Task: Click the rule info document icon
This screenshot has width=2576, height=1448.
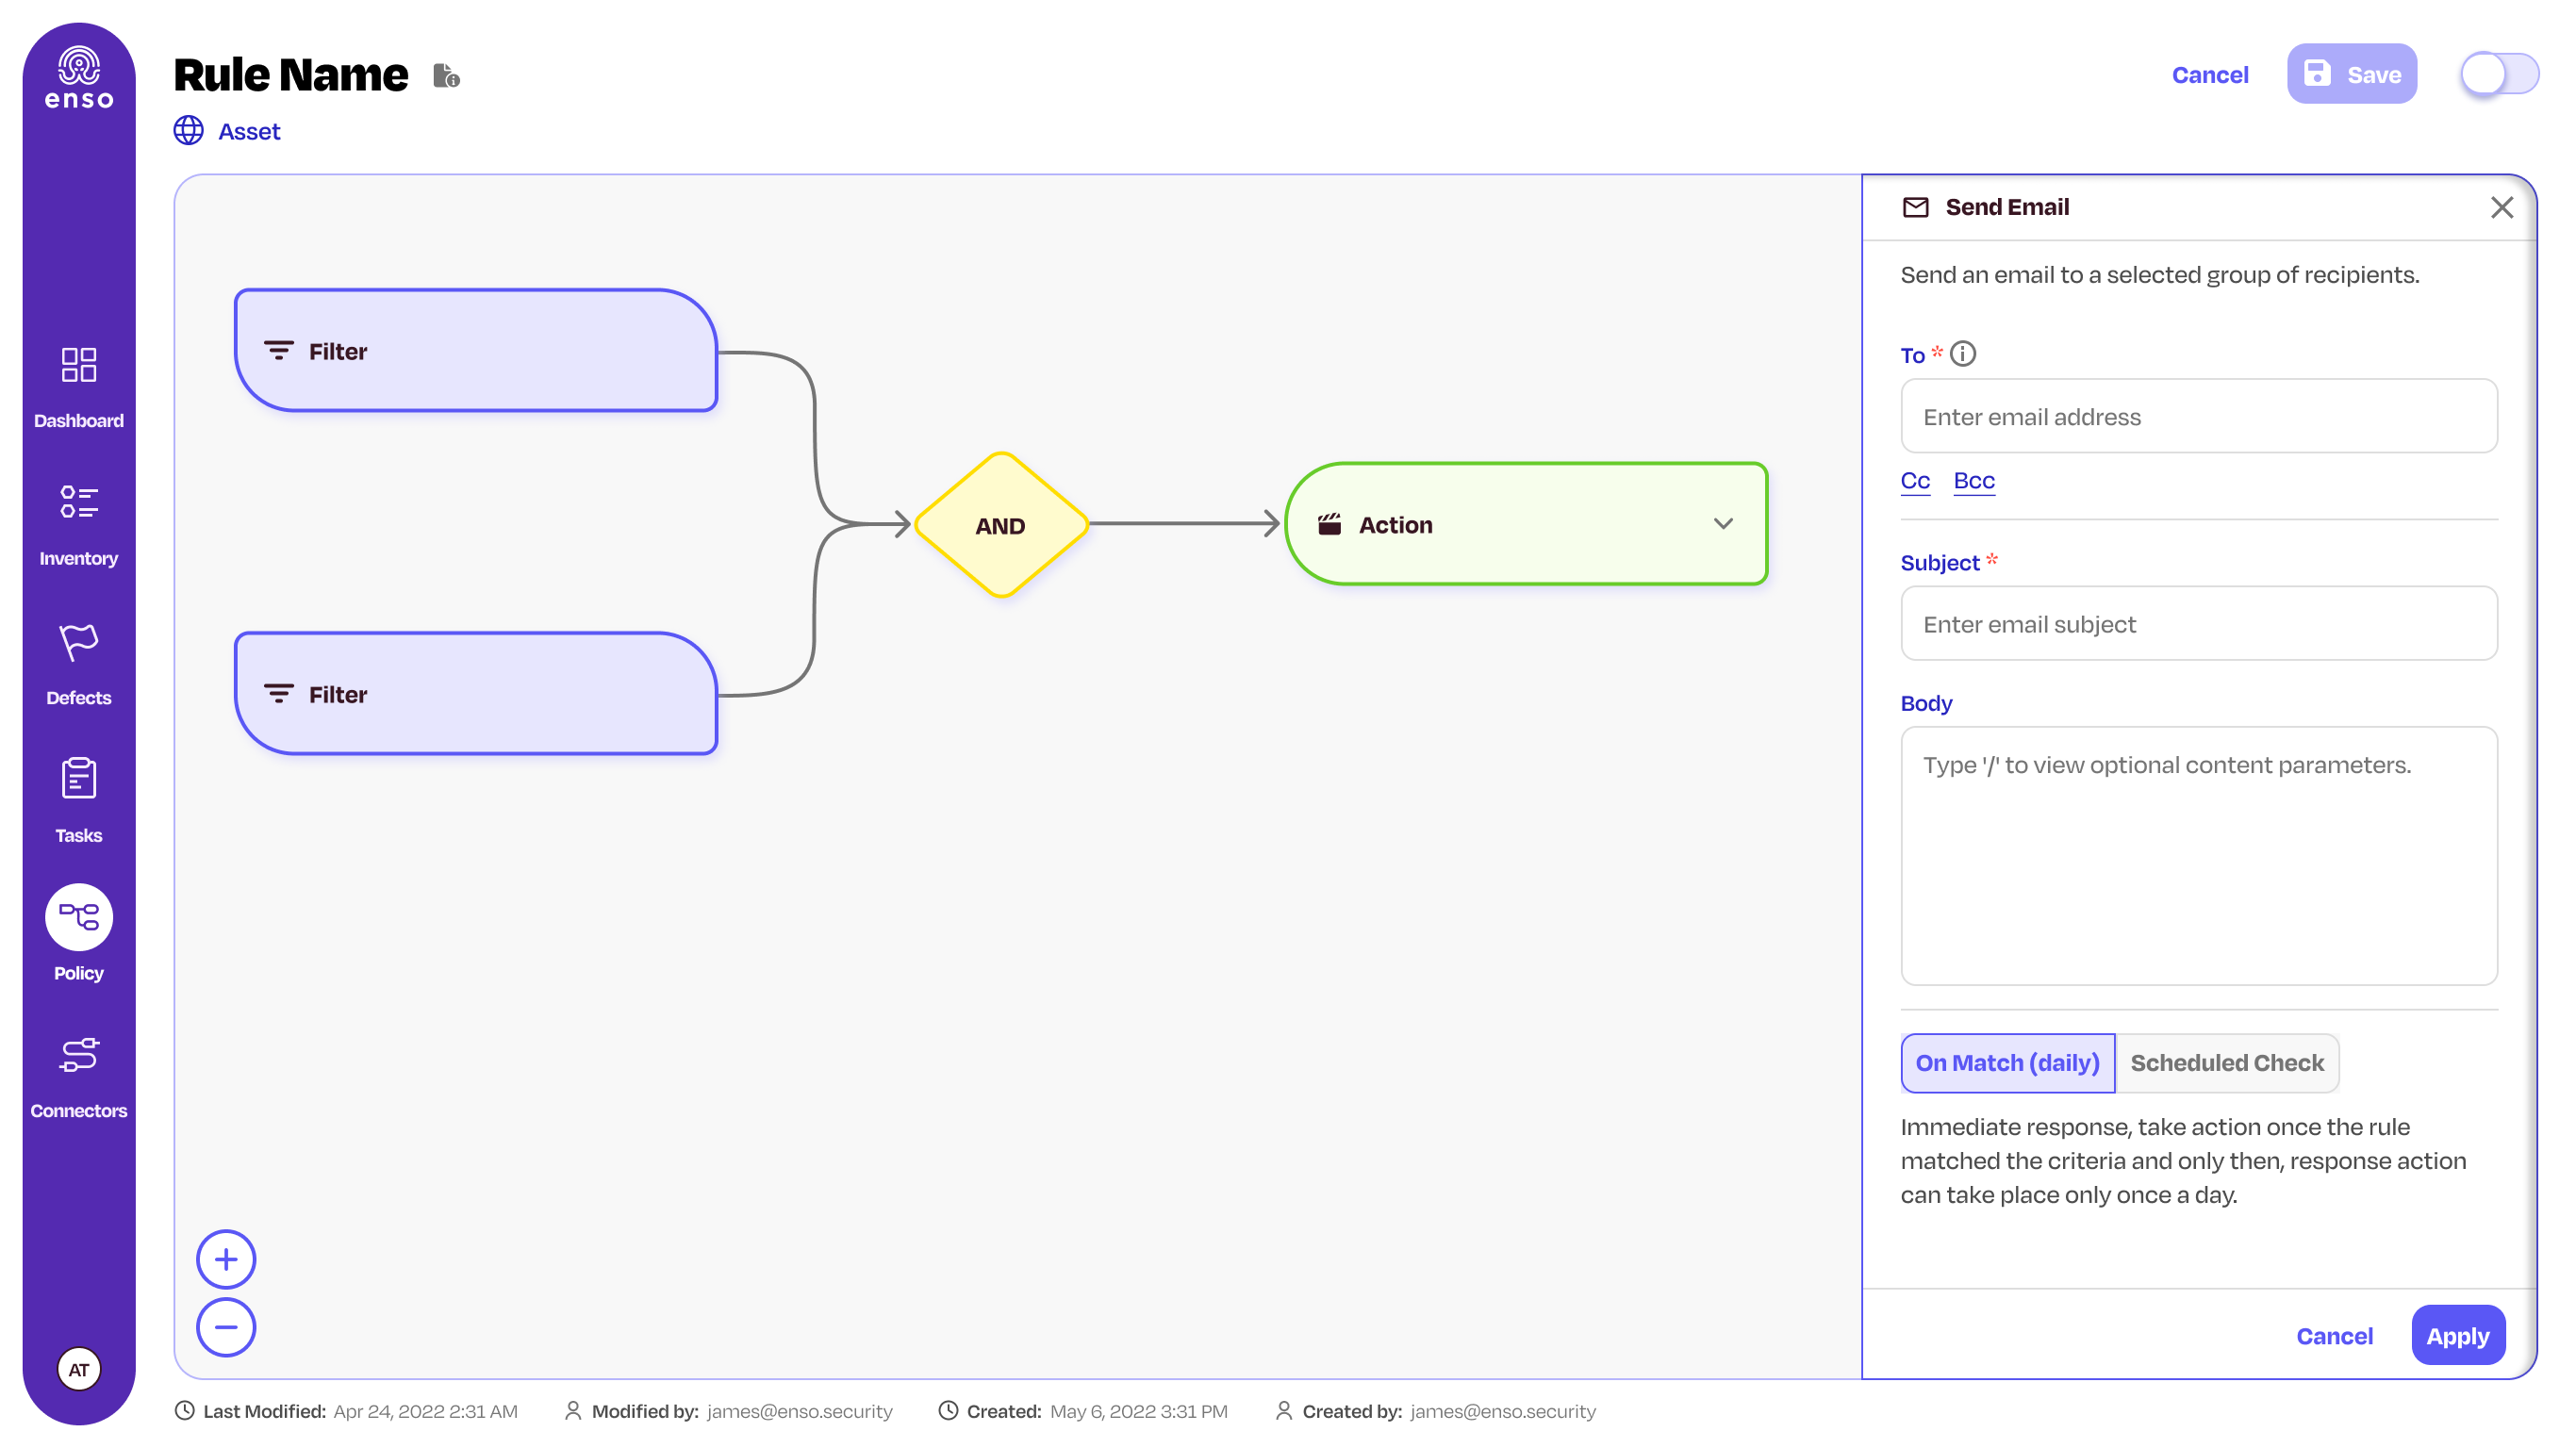Action: coord(446,76)
